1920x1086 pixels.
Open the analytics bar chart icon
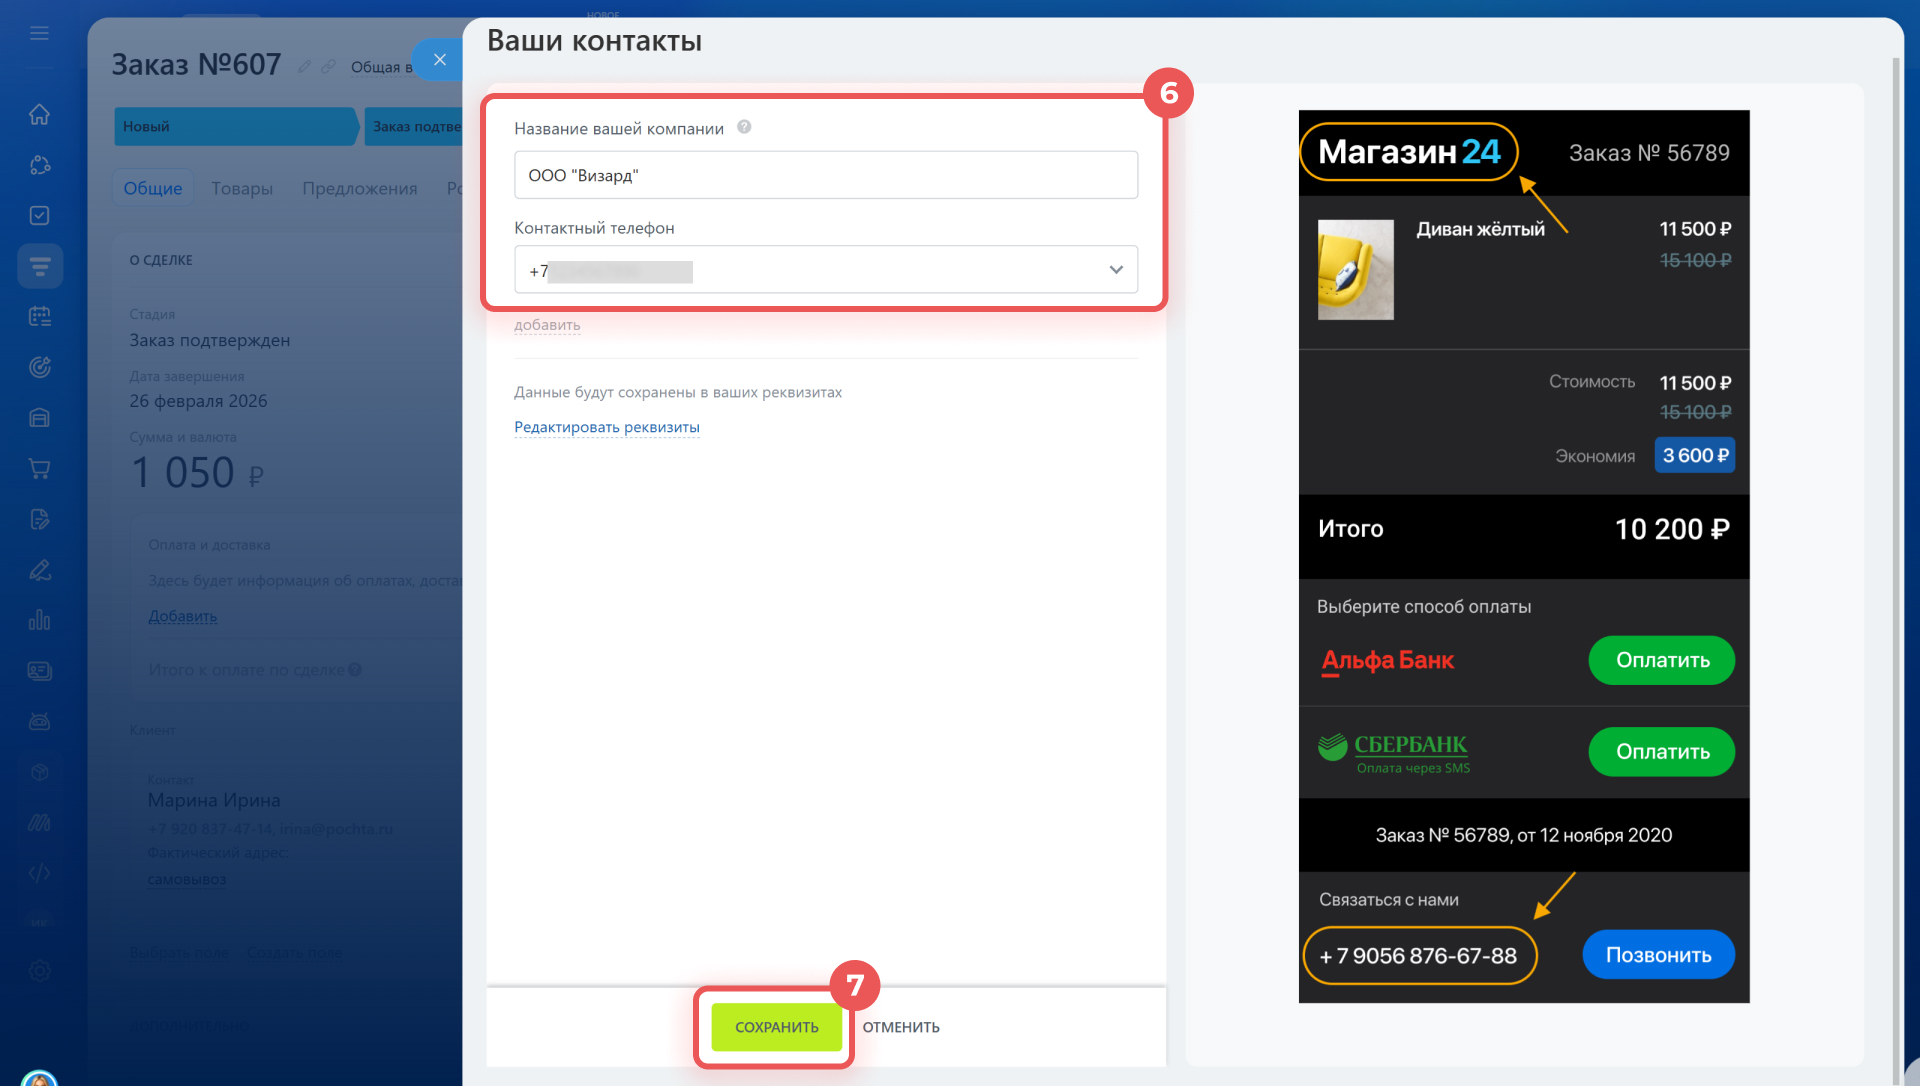click(39, 620)
